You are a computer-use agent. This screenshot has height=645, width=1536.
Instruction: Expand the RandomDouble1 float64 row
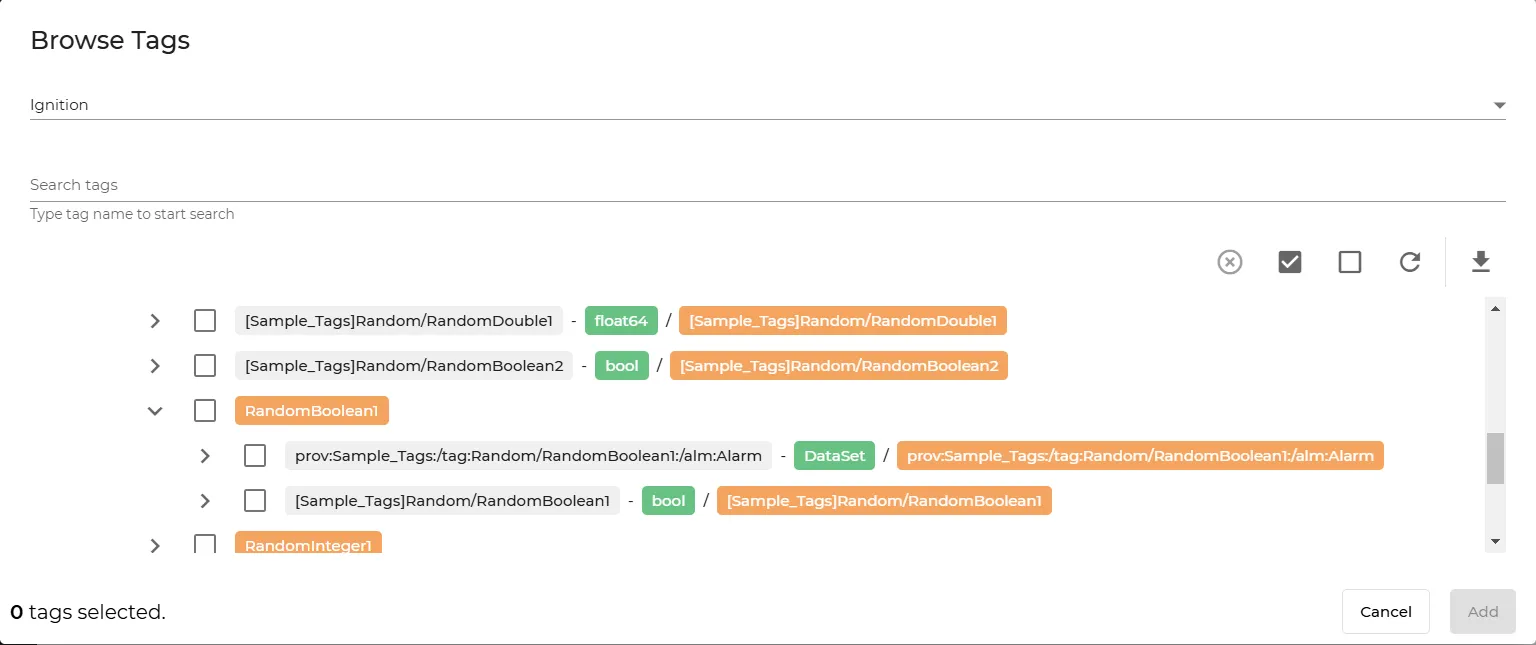tap(155, 321)
